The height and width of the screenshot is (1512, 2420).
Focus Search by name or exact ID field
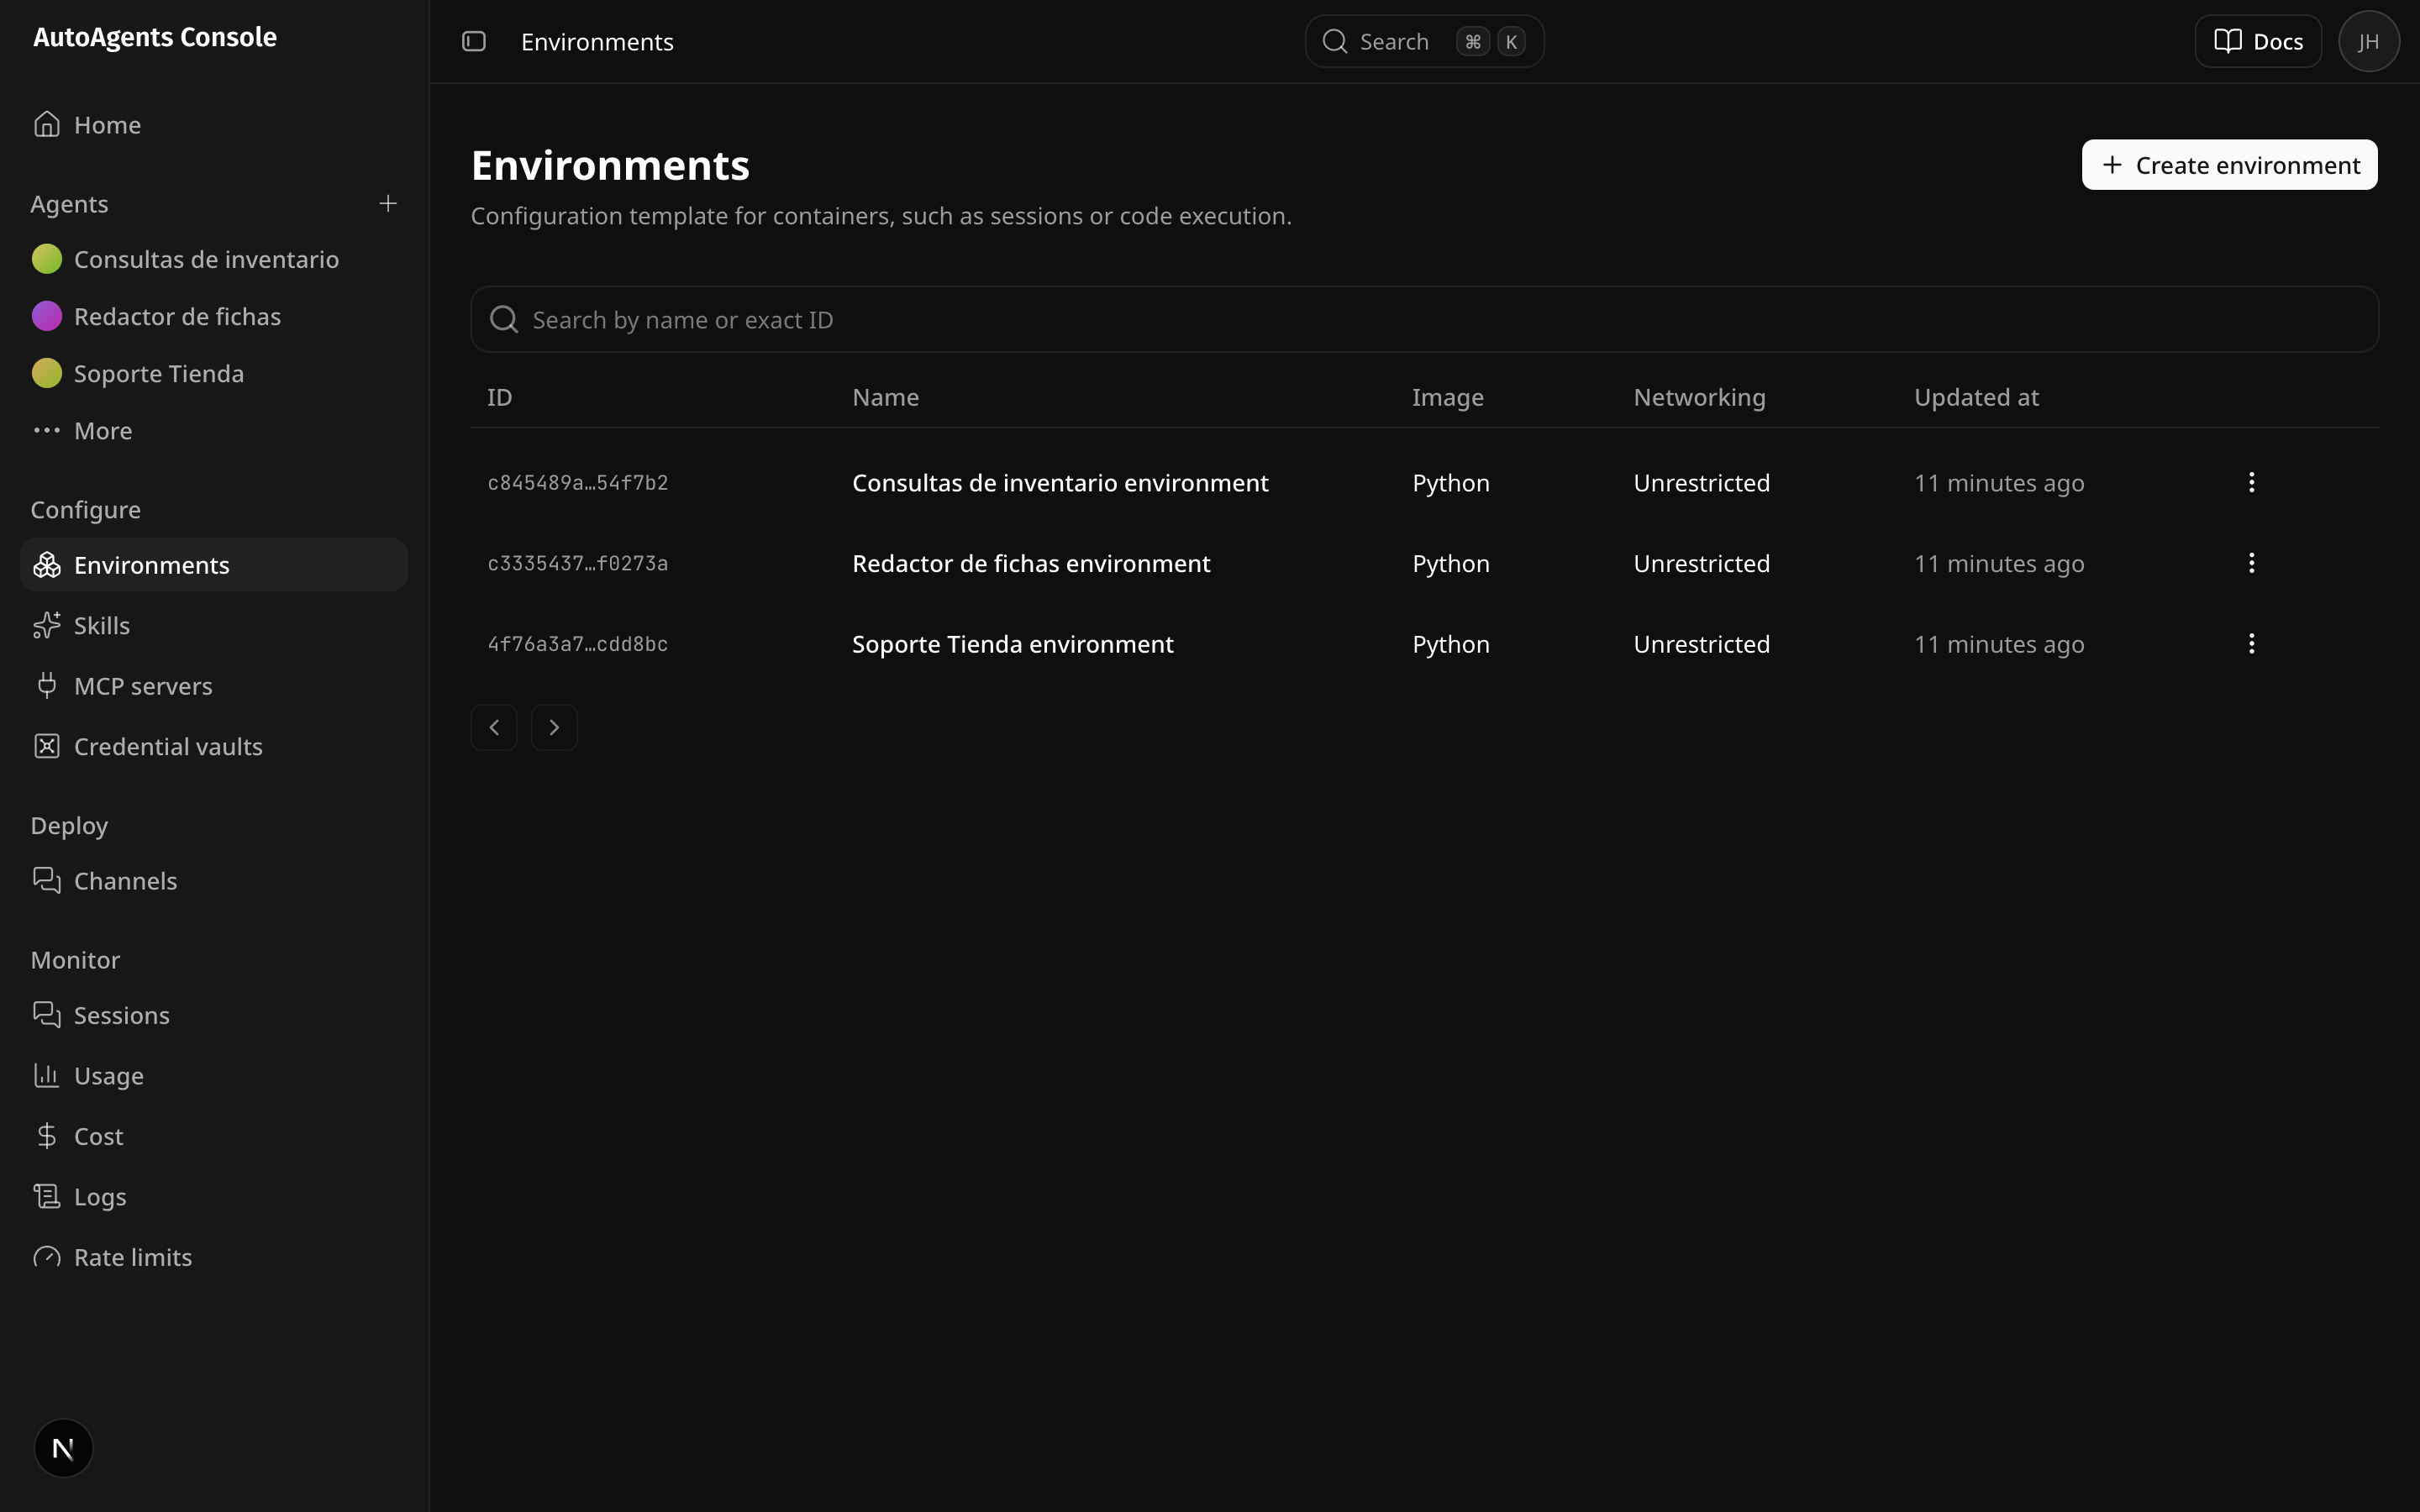pyautogui.click(x=1424, y=319)
